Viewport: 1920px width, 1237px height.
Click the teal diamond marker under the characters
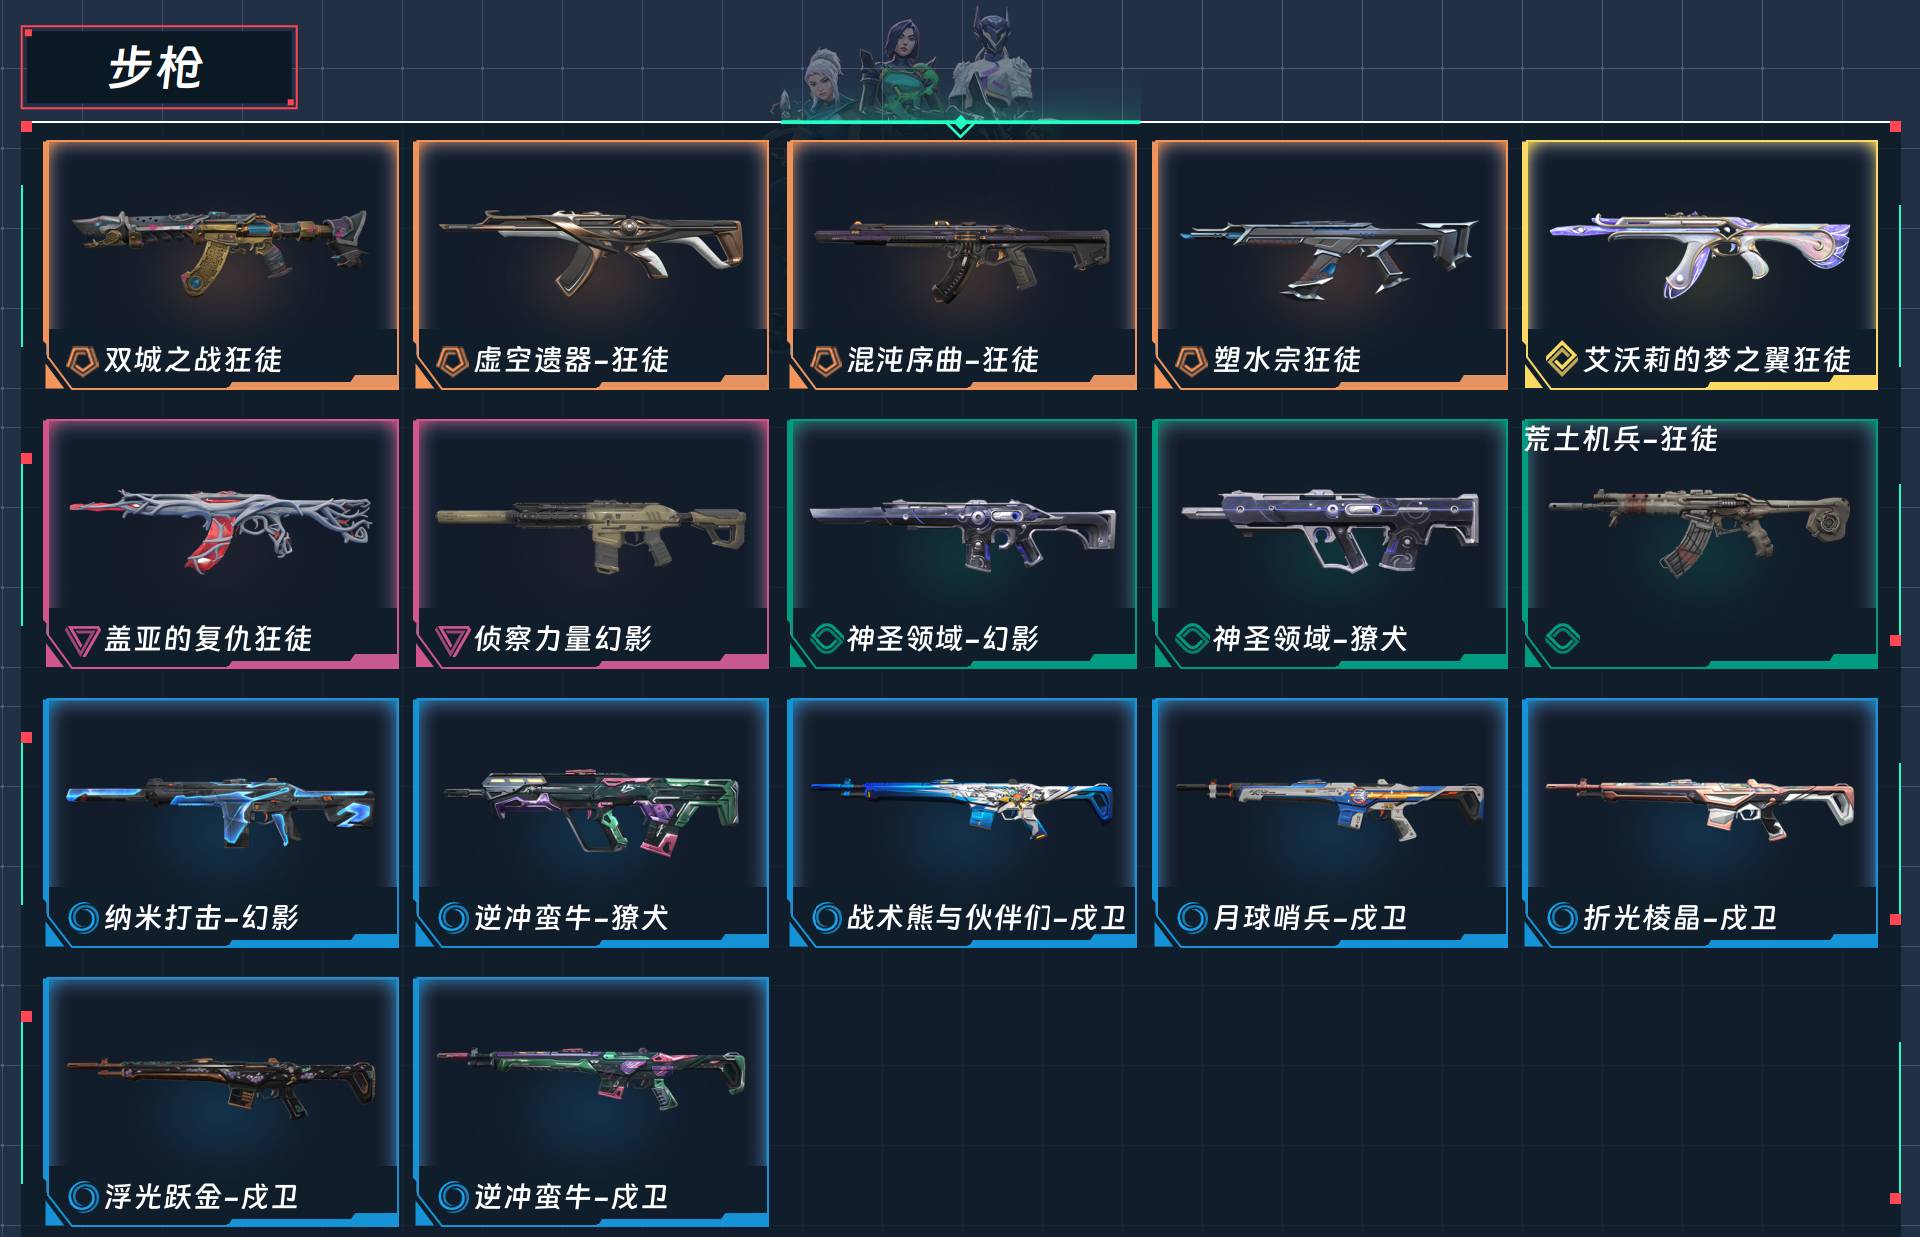pyautogui.click(x=960, y=125)
